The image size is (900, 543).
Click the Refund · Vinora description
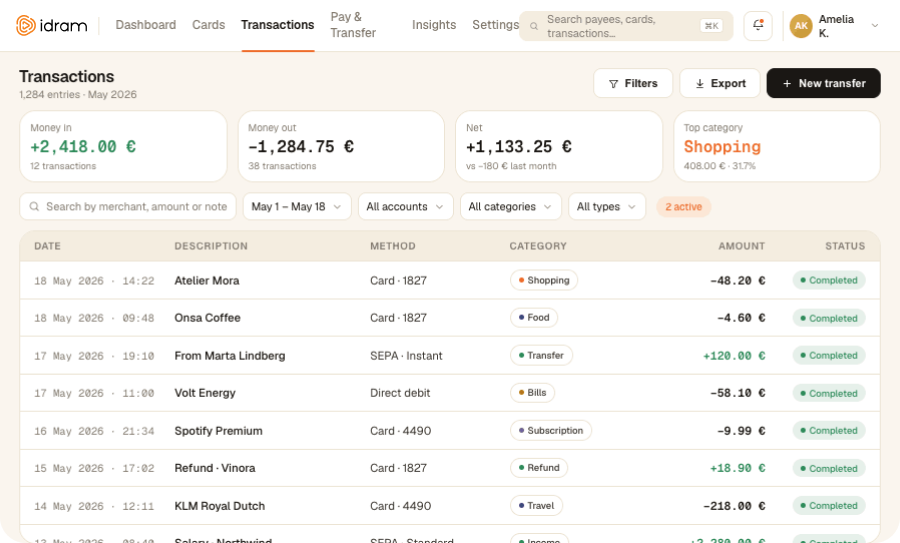pos(215,468)
